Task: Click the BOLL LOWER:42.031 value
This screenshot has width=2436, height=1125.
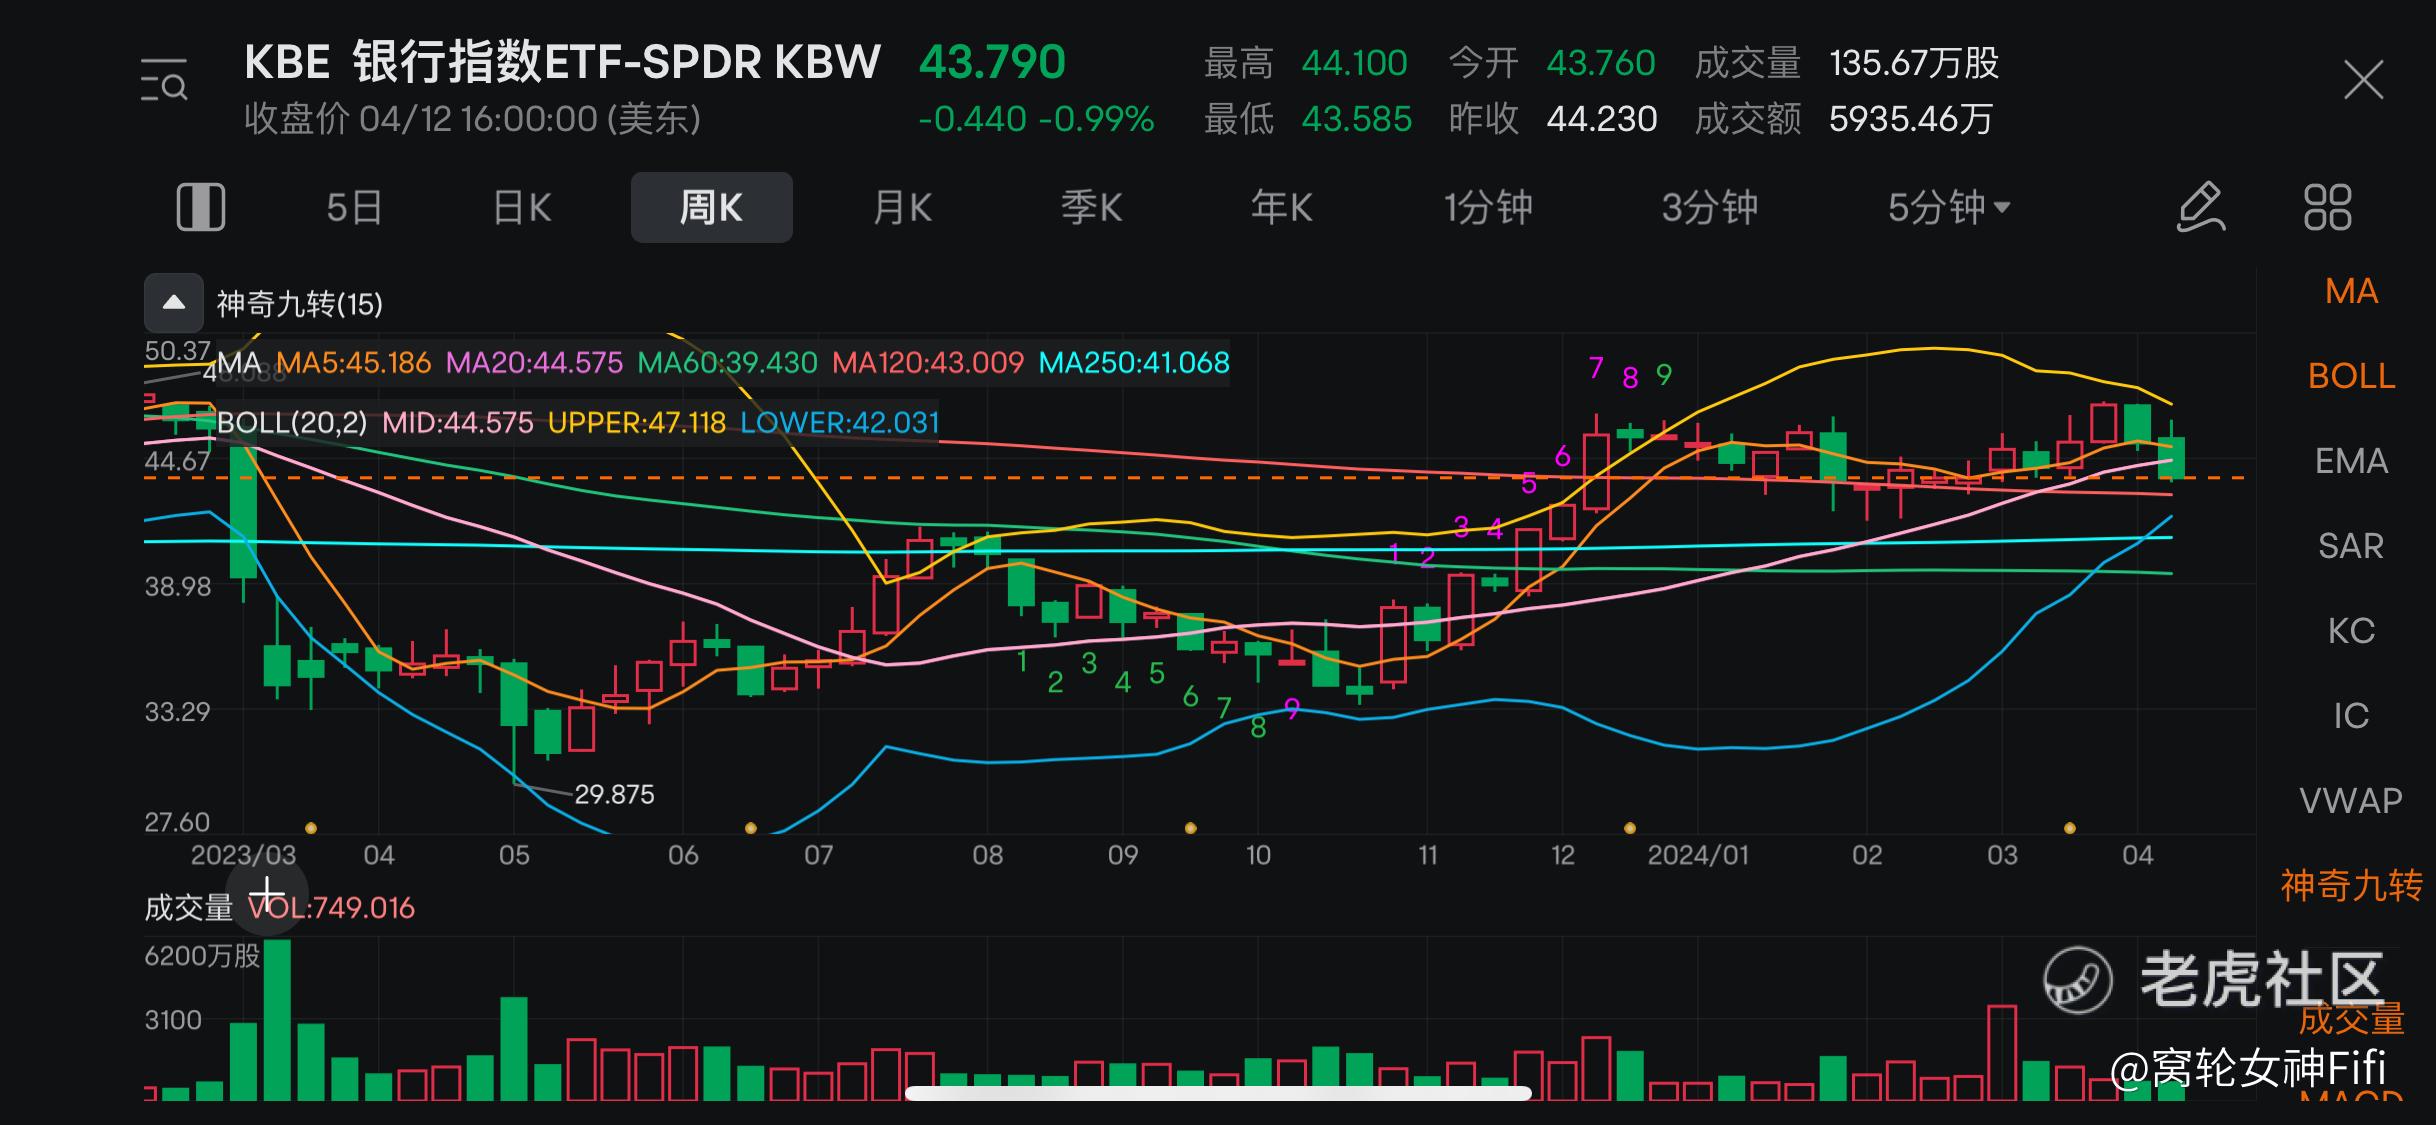Action: click(840, 422)
